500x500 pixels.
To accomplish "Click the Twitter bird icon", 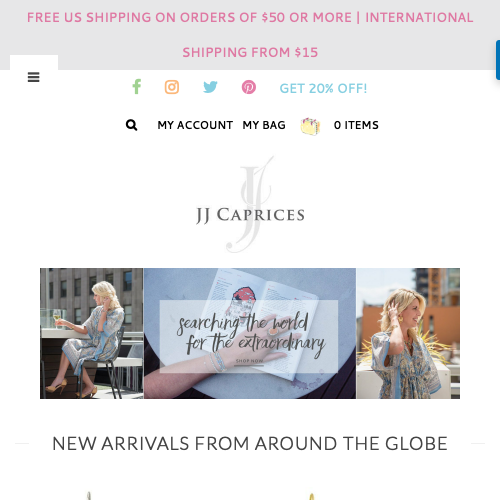I will 210,87.
